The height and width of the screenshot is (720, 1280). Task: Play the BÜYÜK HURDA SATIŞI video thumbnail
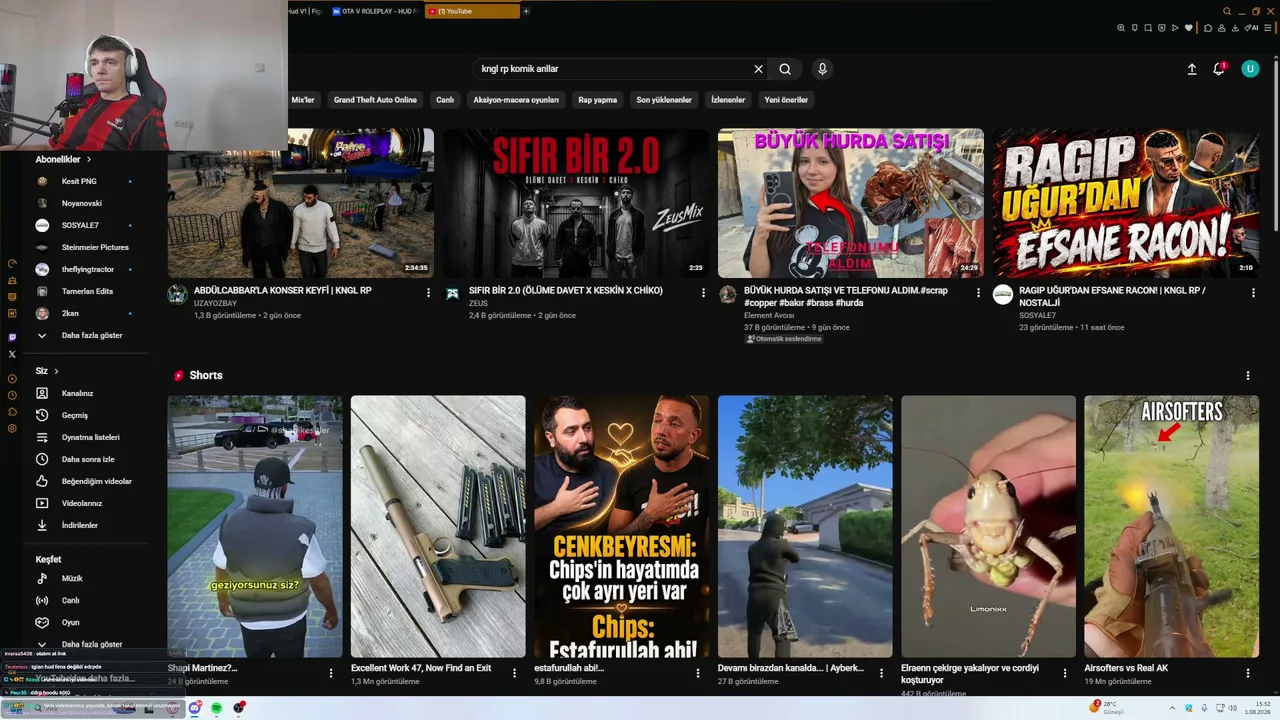tap(851, 203)
